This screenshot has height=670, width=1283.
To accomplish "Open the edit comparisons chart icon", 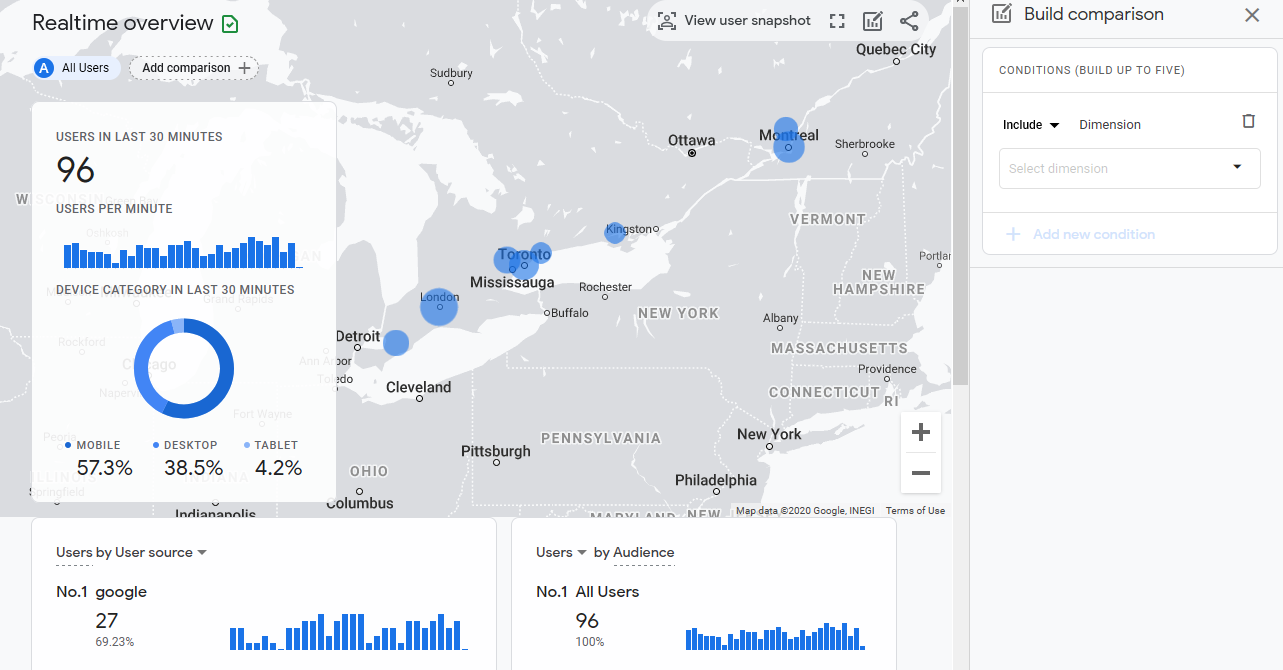I will coord(873,21).
